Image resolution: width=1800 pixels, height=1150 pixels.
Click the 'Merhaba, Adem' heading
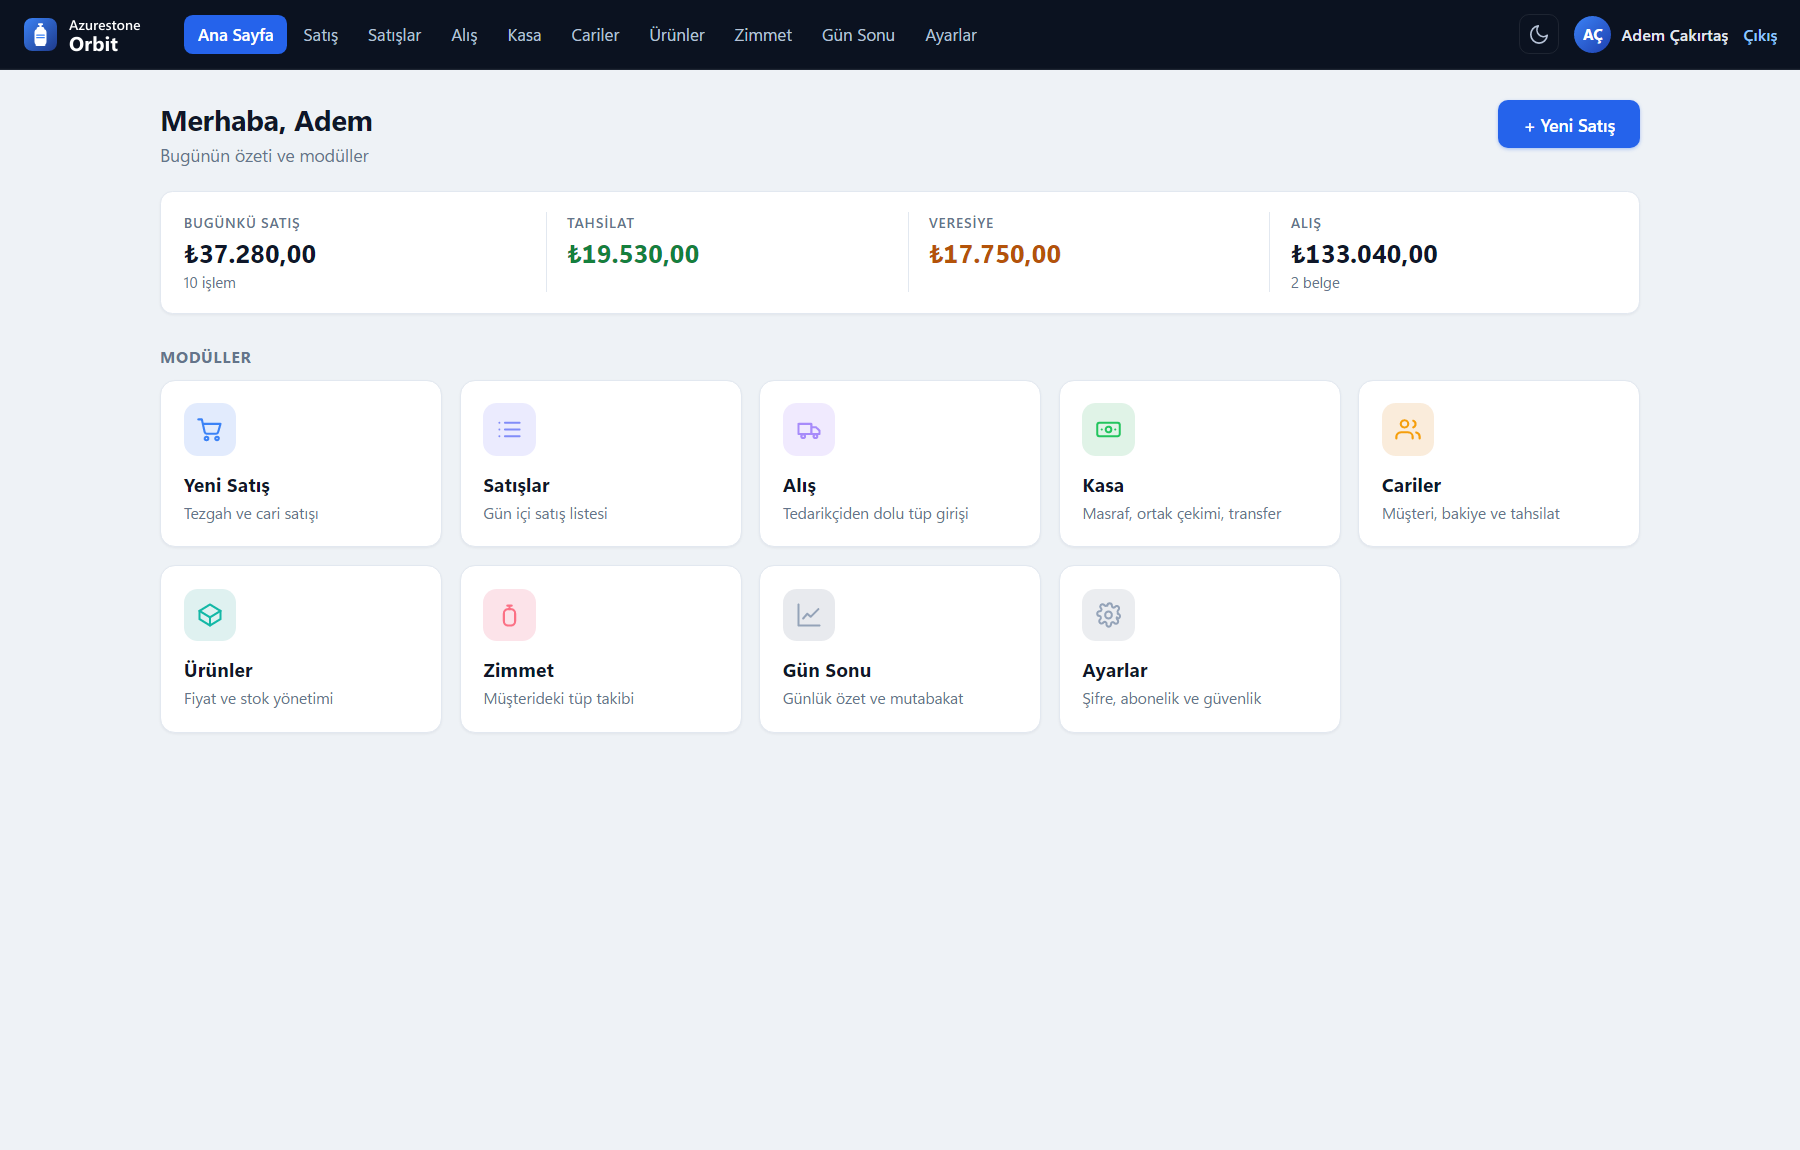pos(266,121)
